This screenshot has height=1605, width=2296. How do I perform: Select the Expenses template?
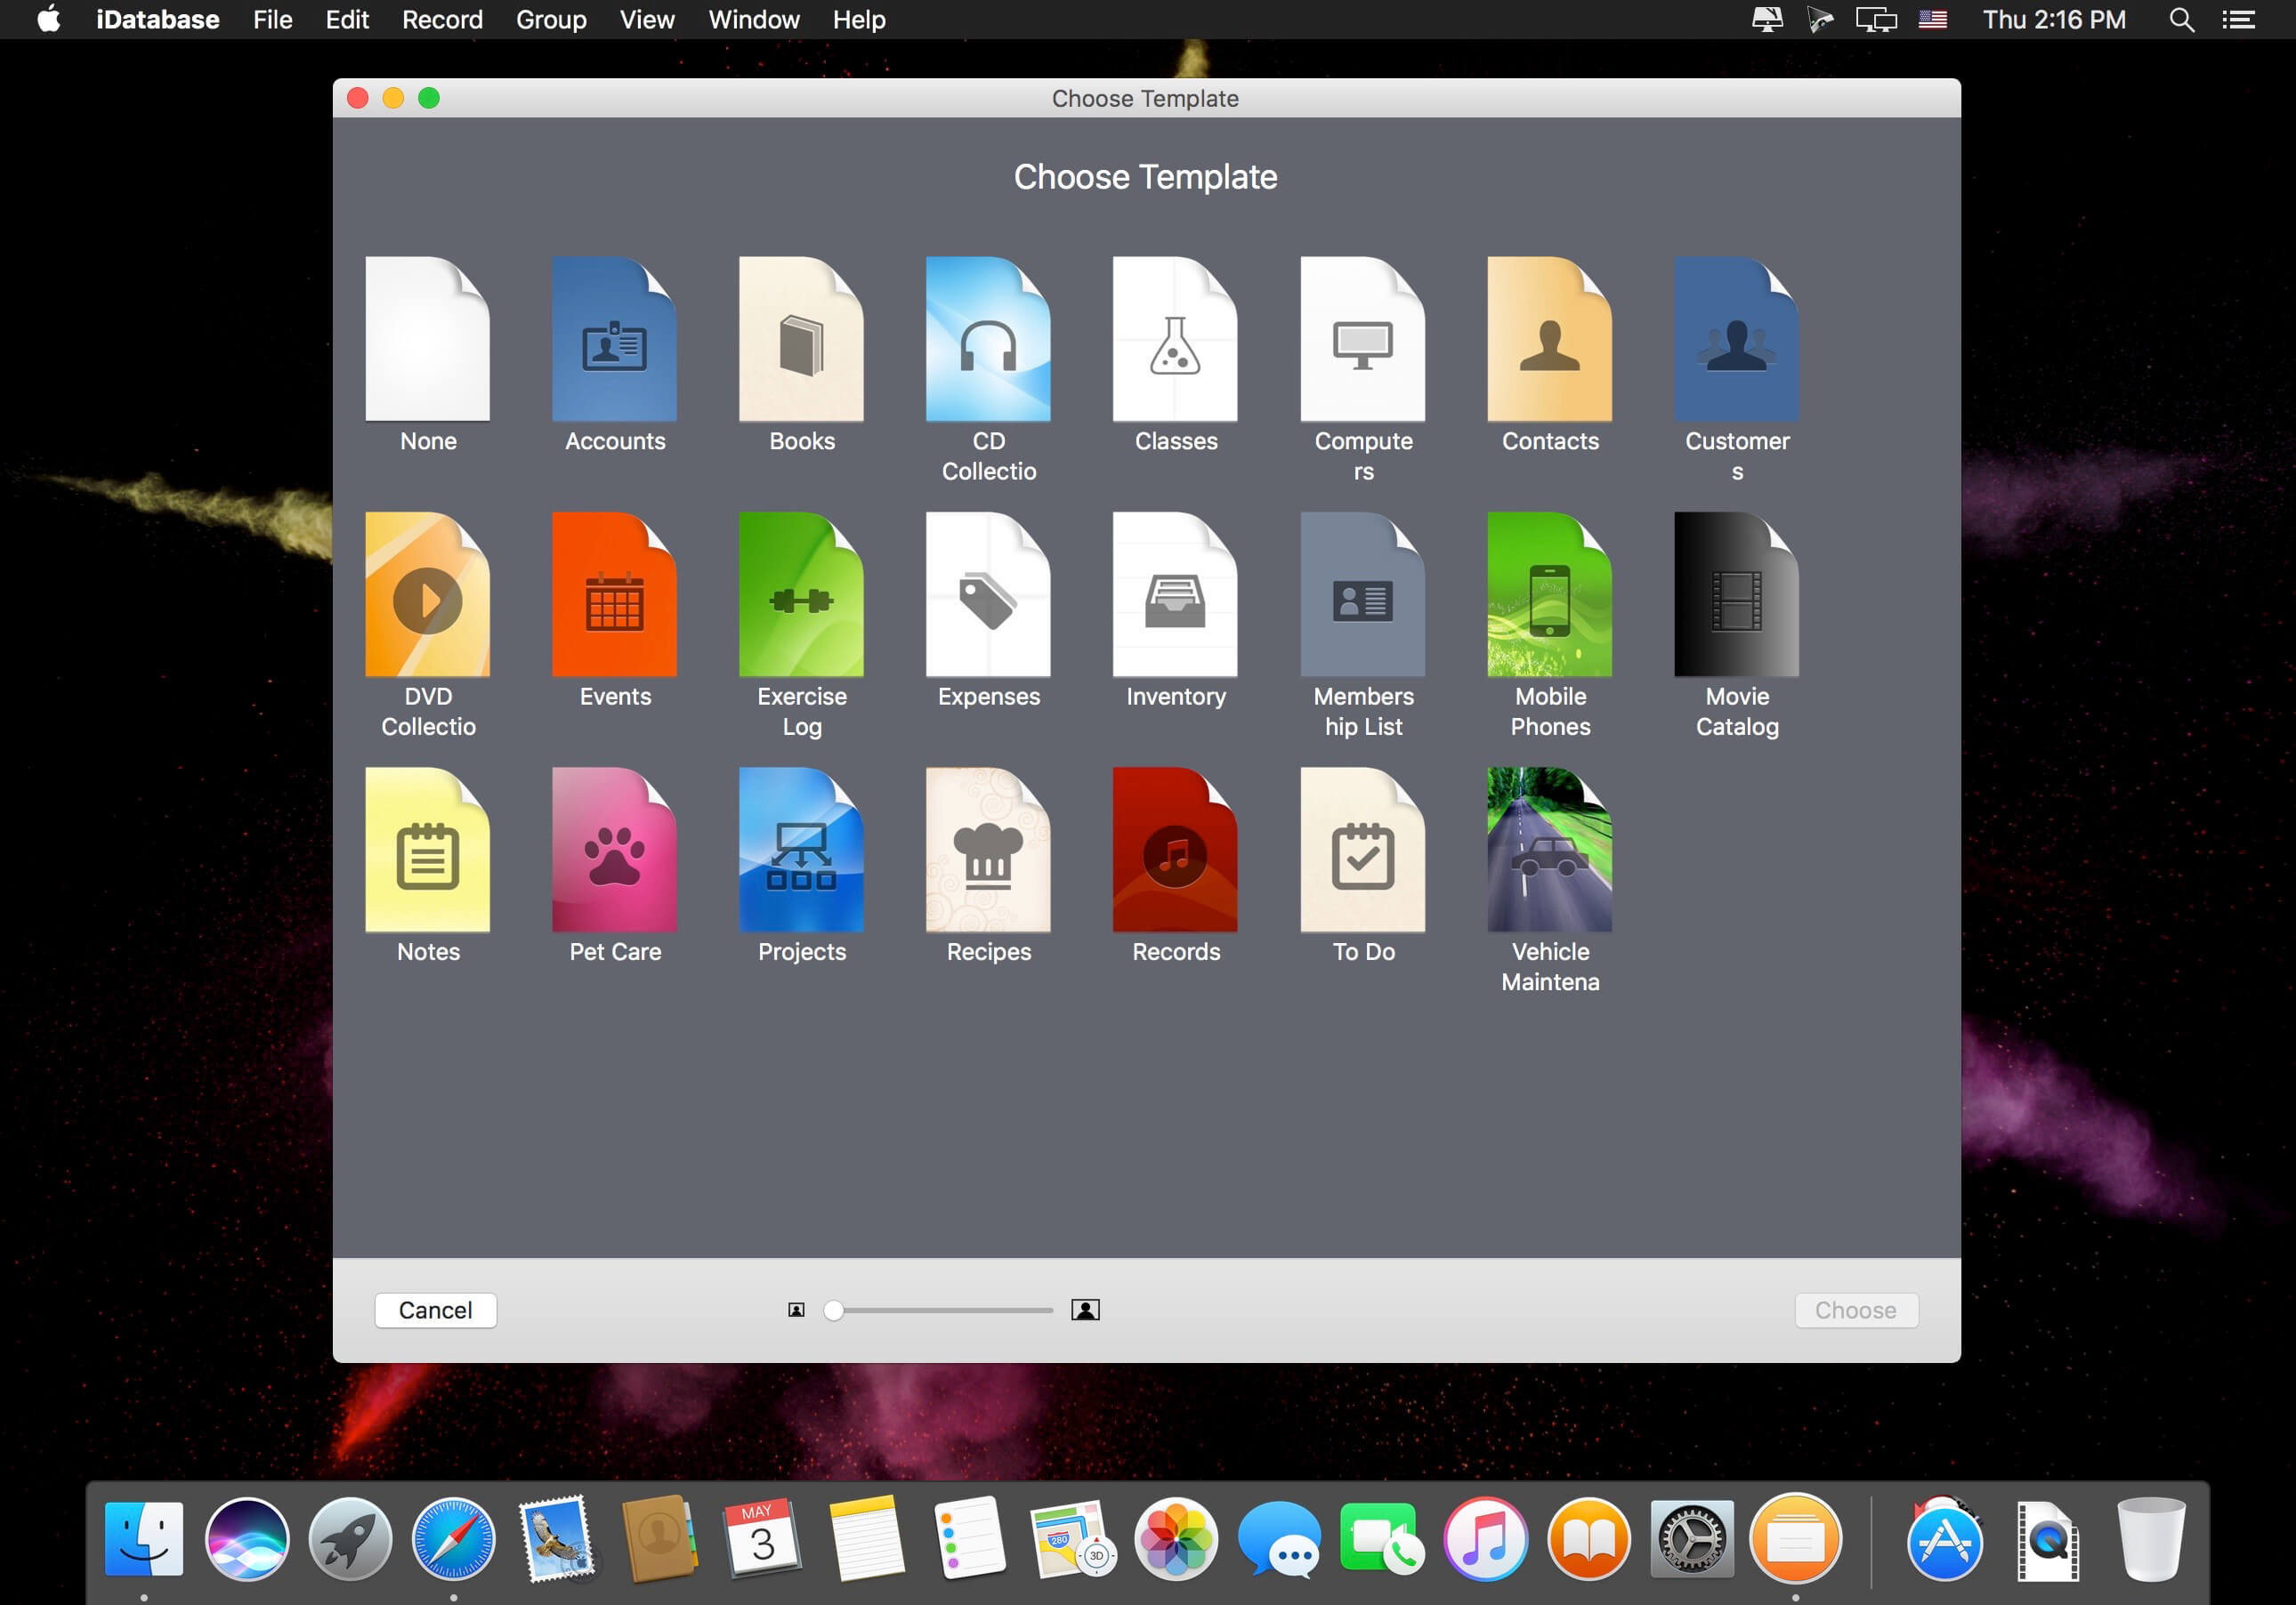point(988,595)
